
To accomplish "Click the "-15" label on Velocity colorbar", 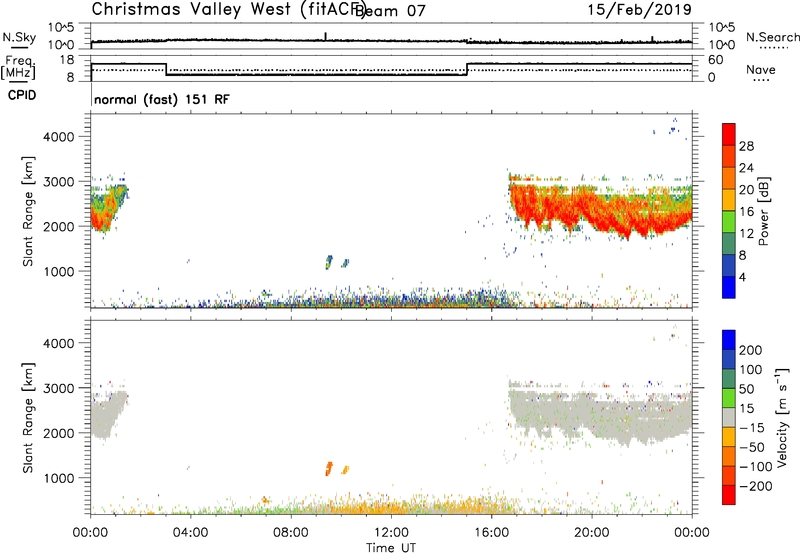I will (x=752, y=427).
